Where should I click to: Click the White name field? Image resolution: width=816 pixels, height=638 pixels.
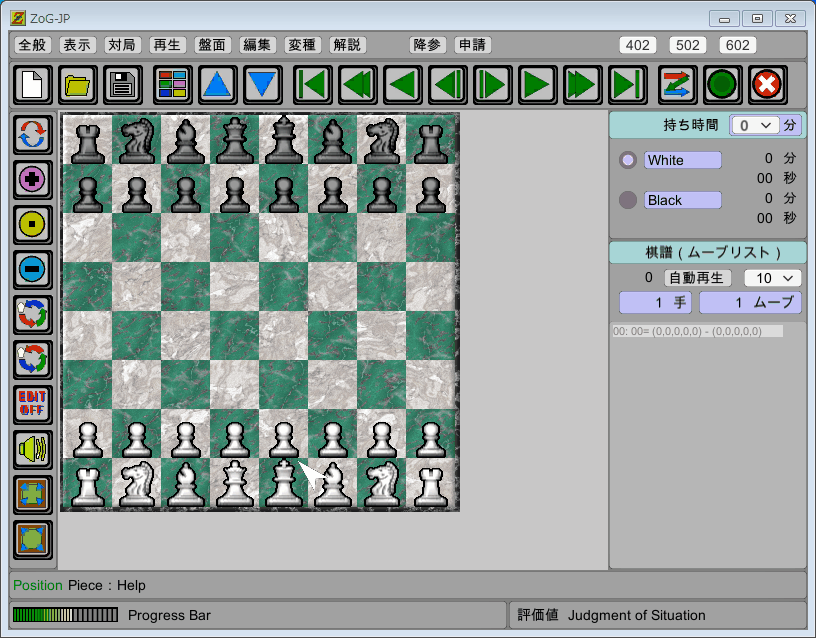point(683,160)
